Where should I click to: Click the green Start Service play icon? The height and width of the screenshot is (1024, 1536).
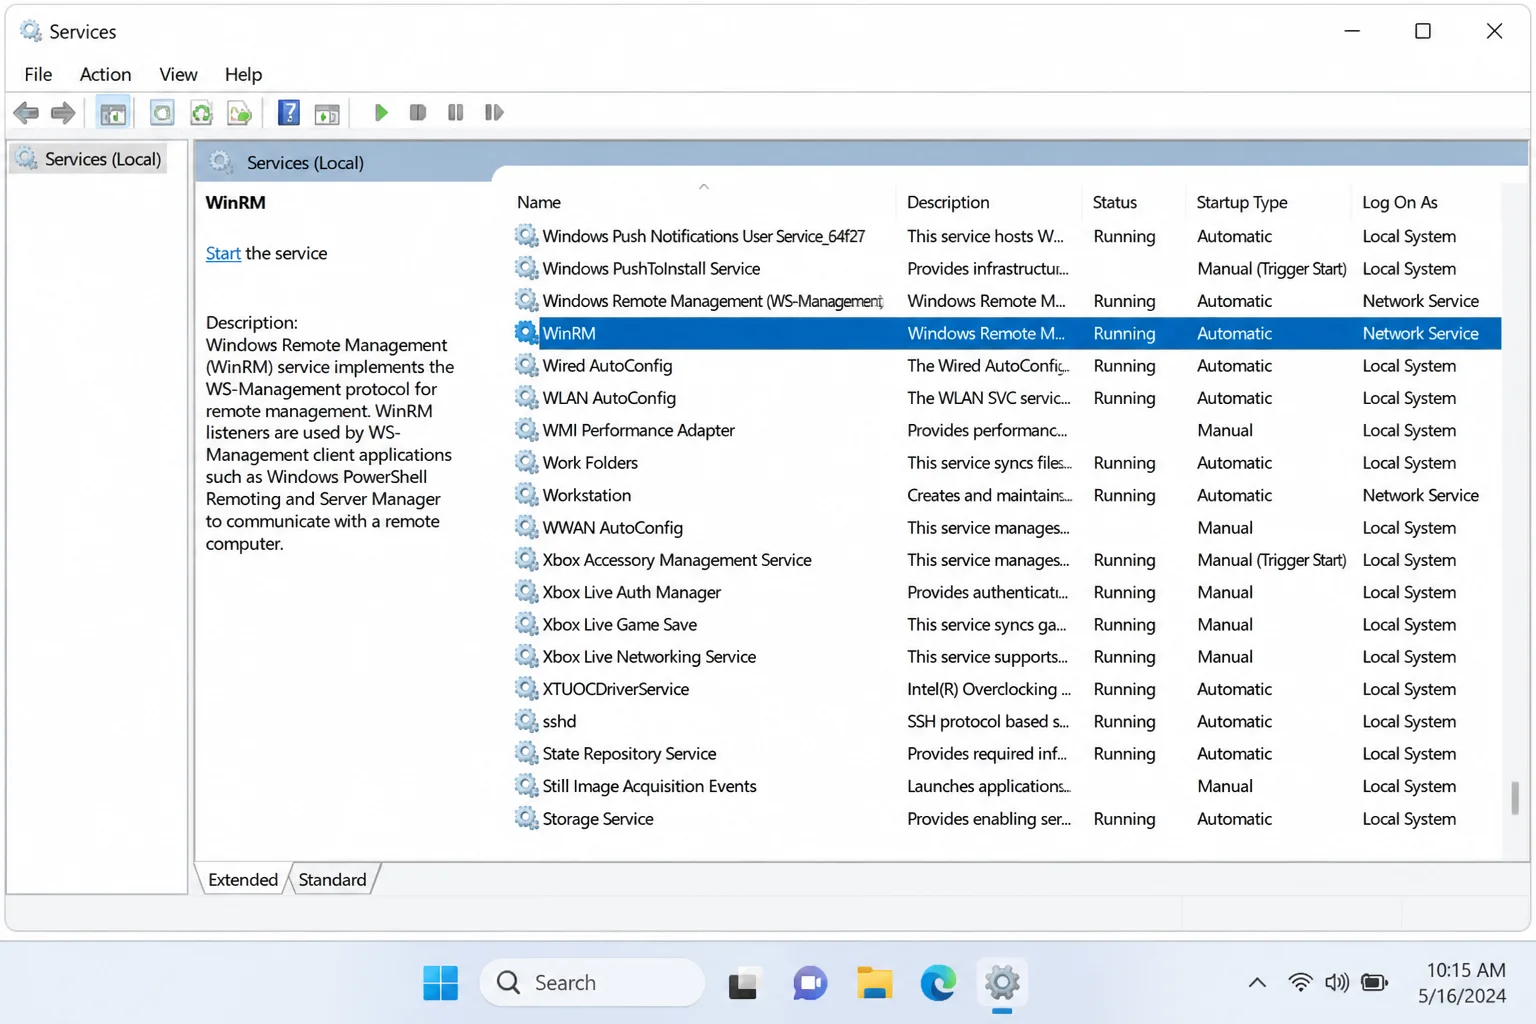point(380,113)
